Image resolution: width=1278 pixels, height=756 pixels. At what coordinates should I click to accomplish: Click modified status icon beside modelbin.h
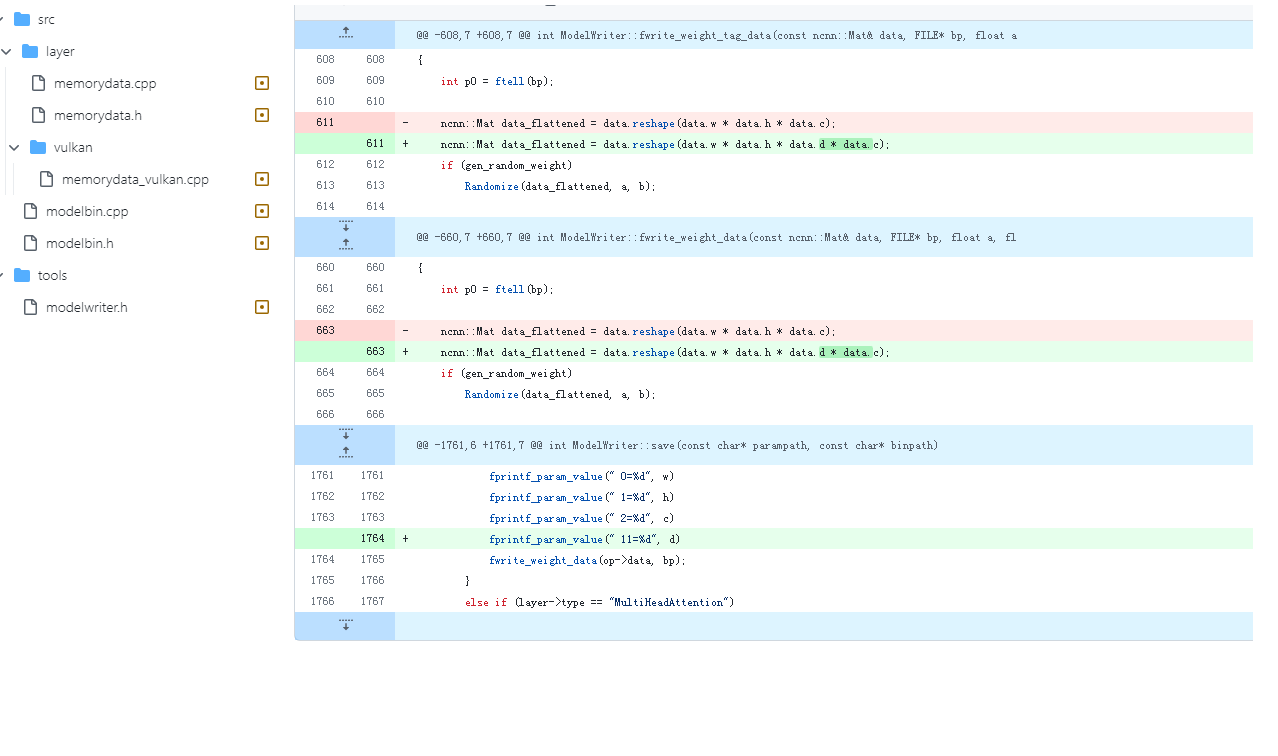pos(262,243)
